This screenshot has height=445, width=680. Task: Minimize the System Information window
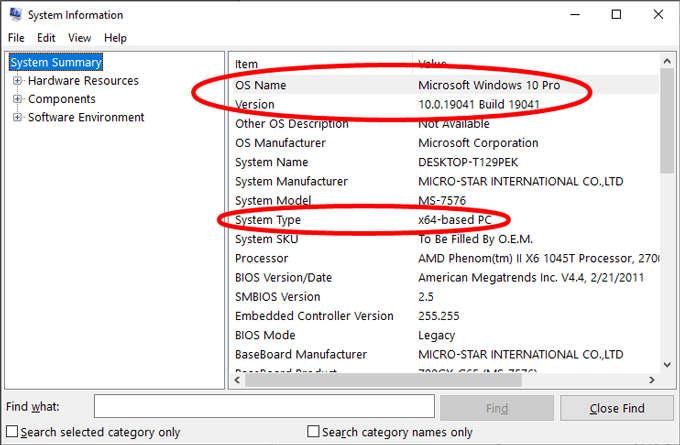click(575, 14)
